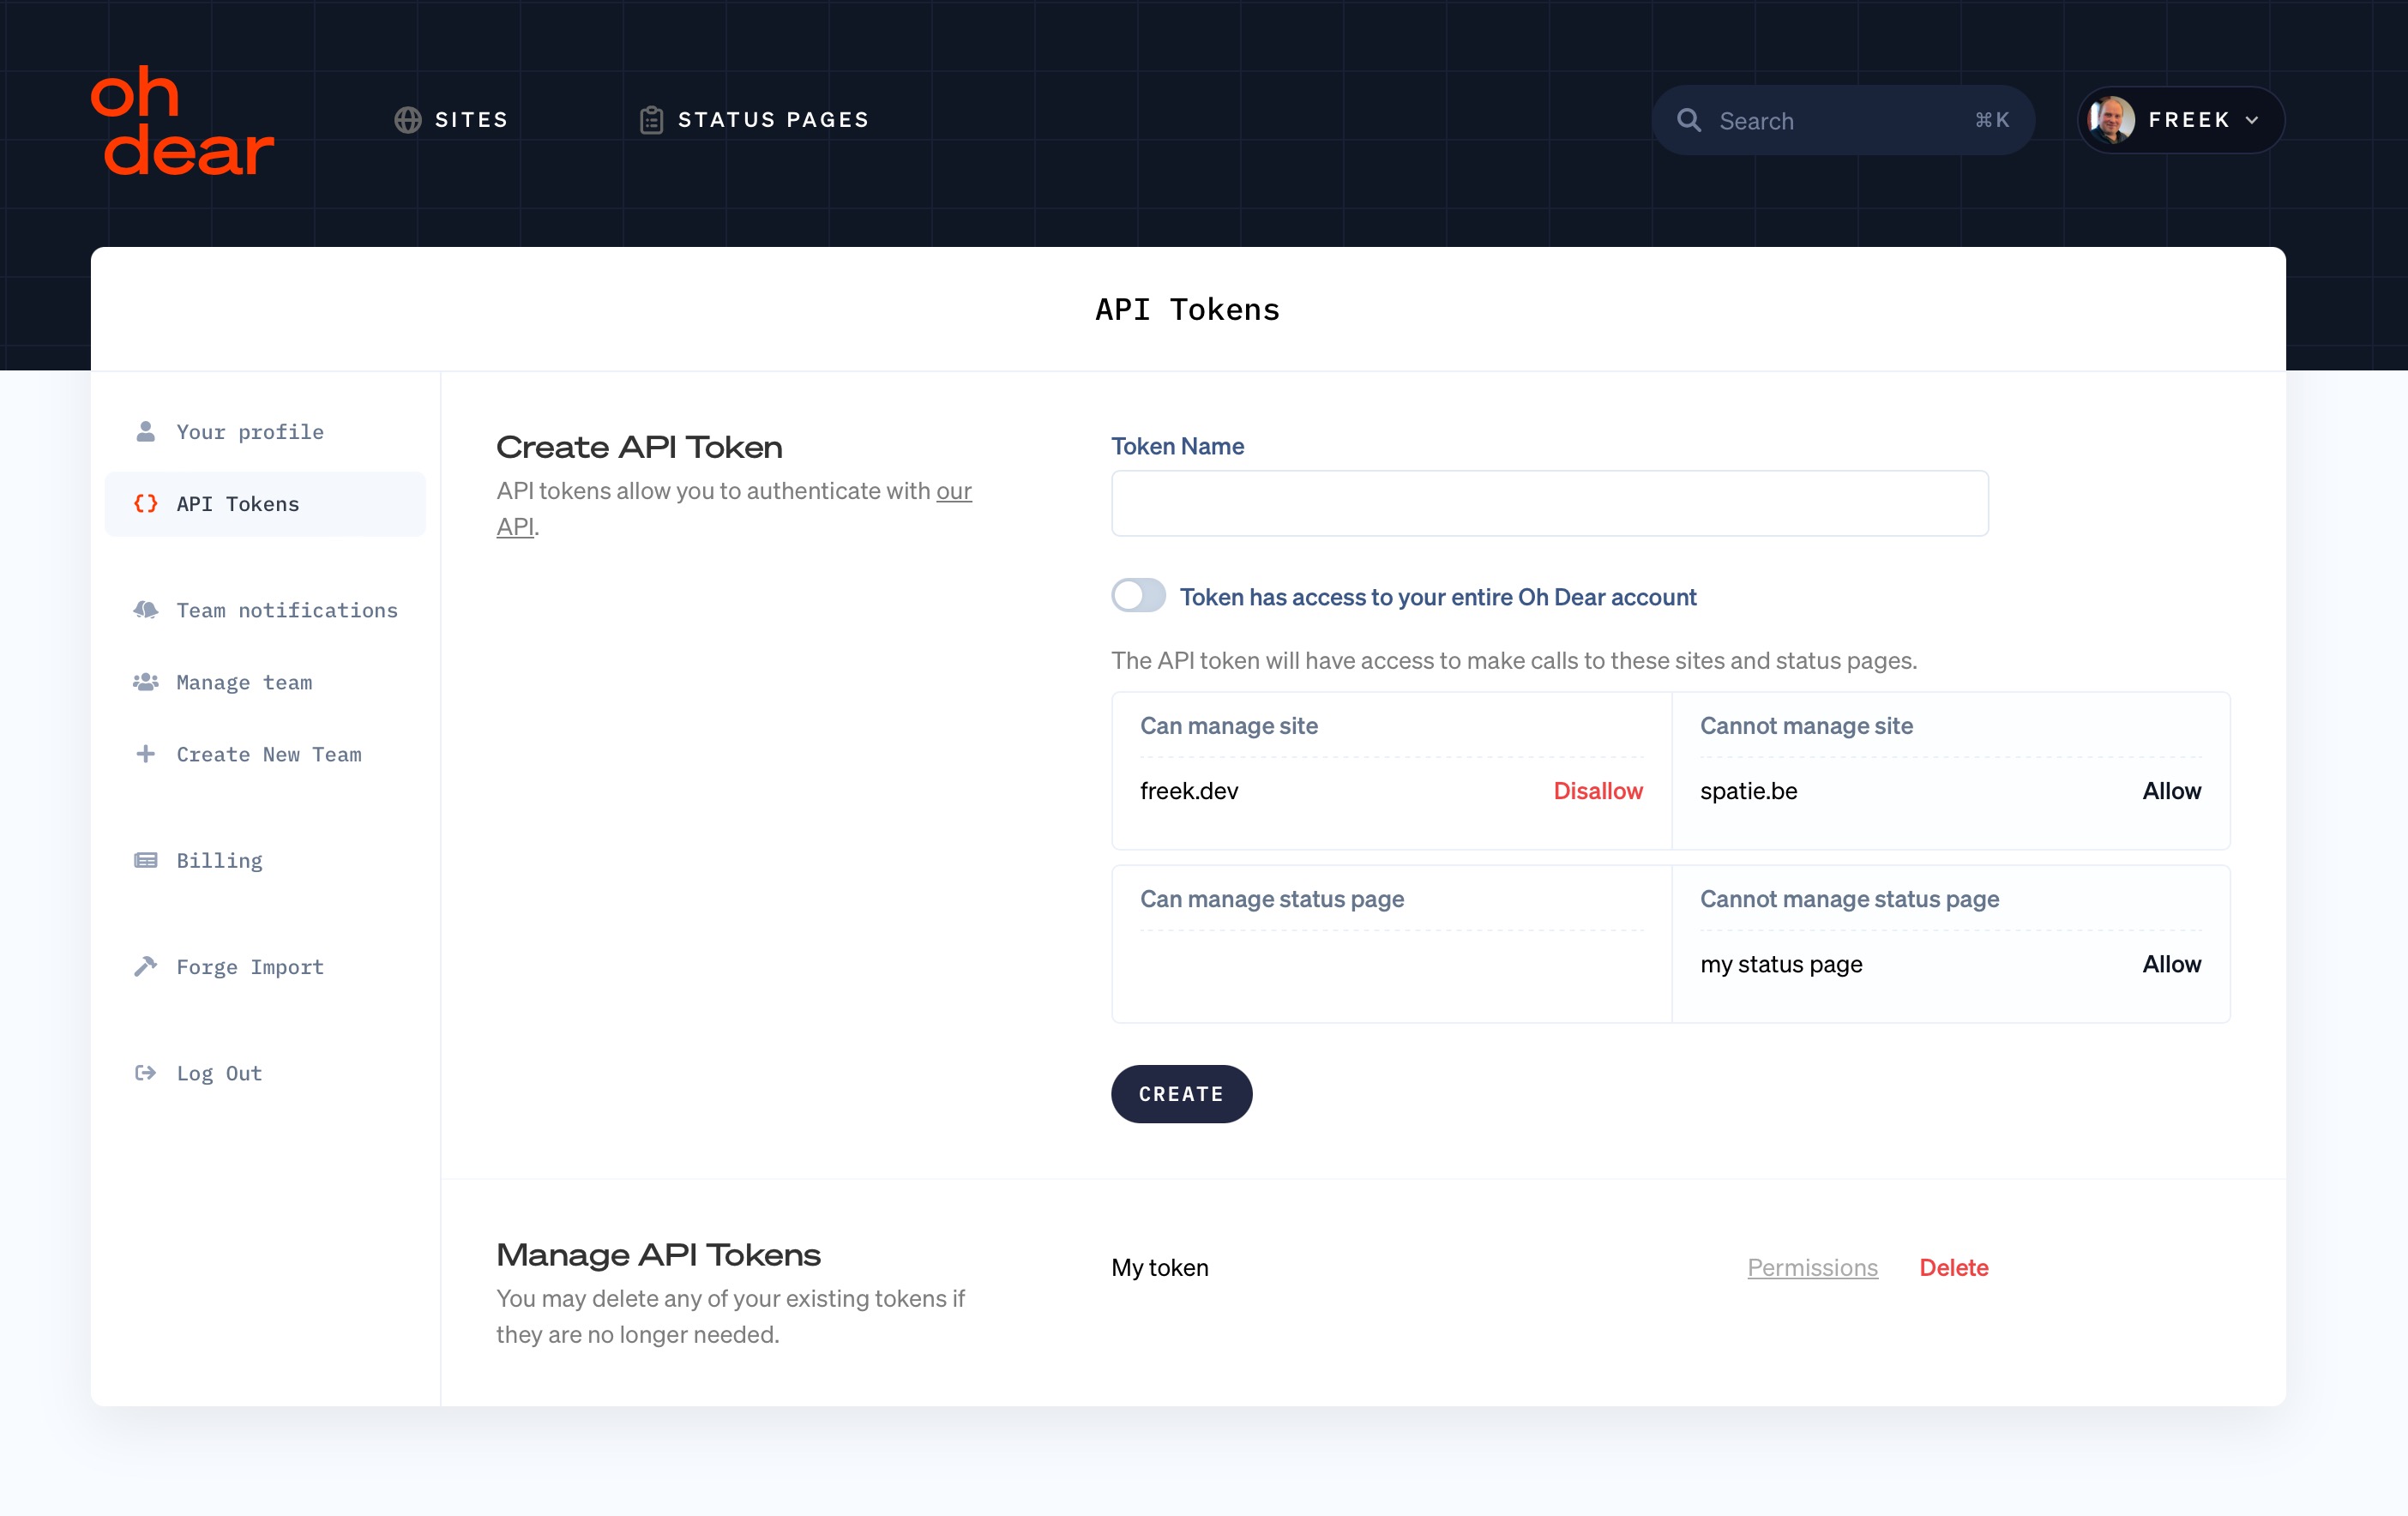Click the bell icon for Team notifications

pyautogui.click(x=146, y=609)
